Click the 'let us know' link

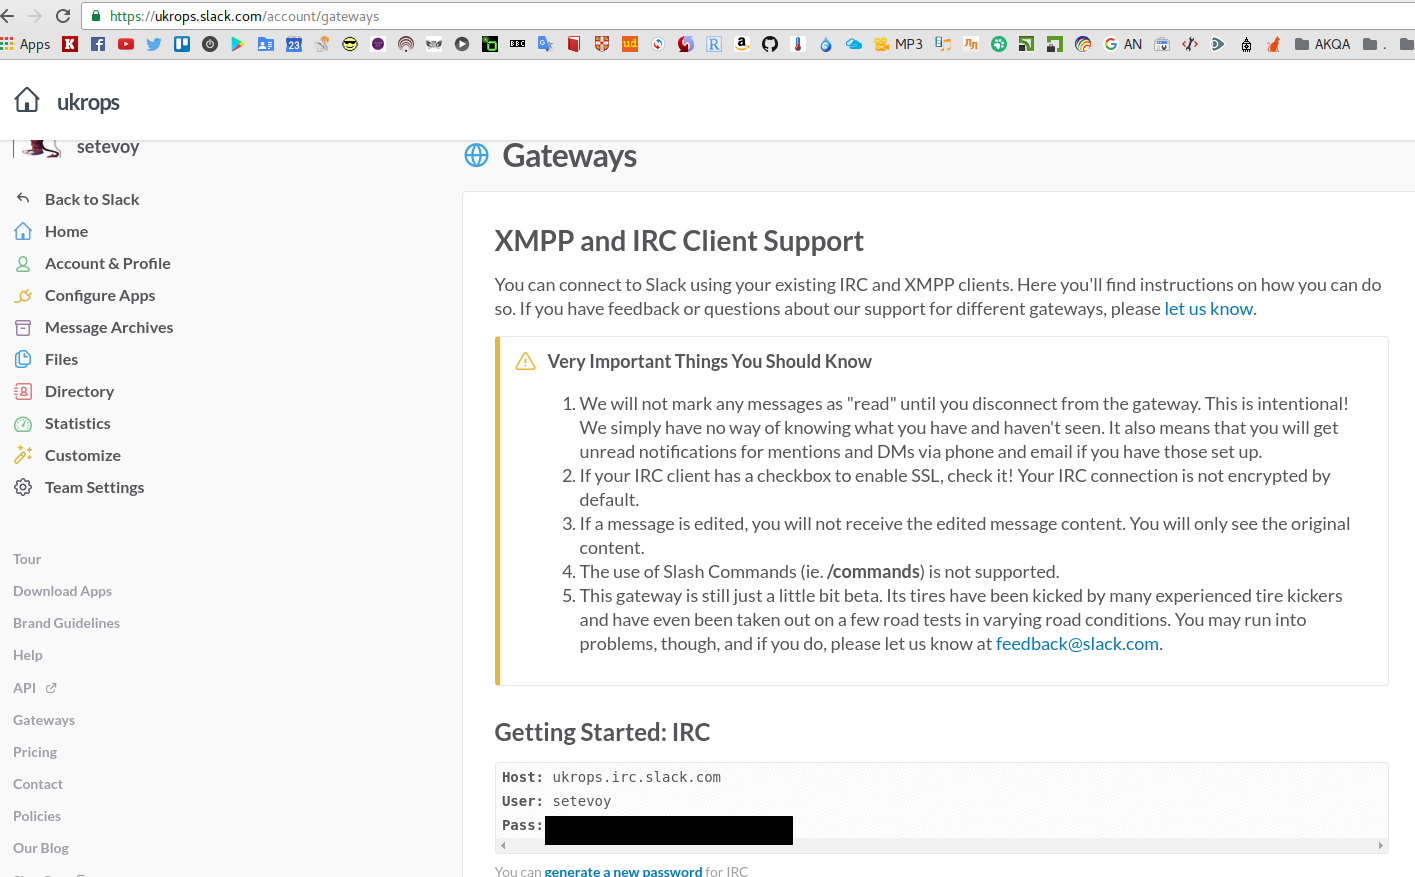coord(1208,309)
